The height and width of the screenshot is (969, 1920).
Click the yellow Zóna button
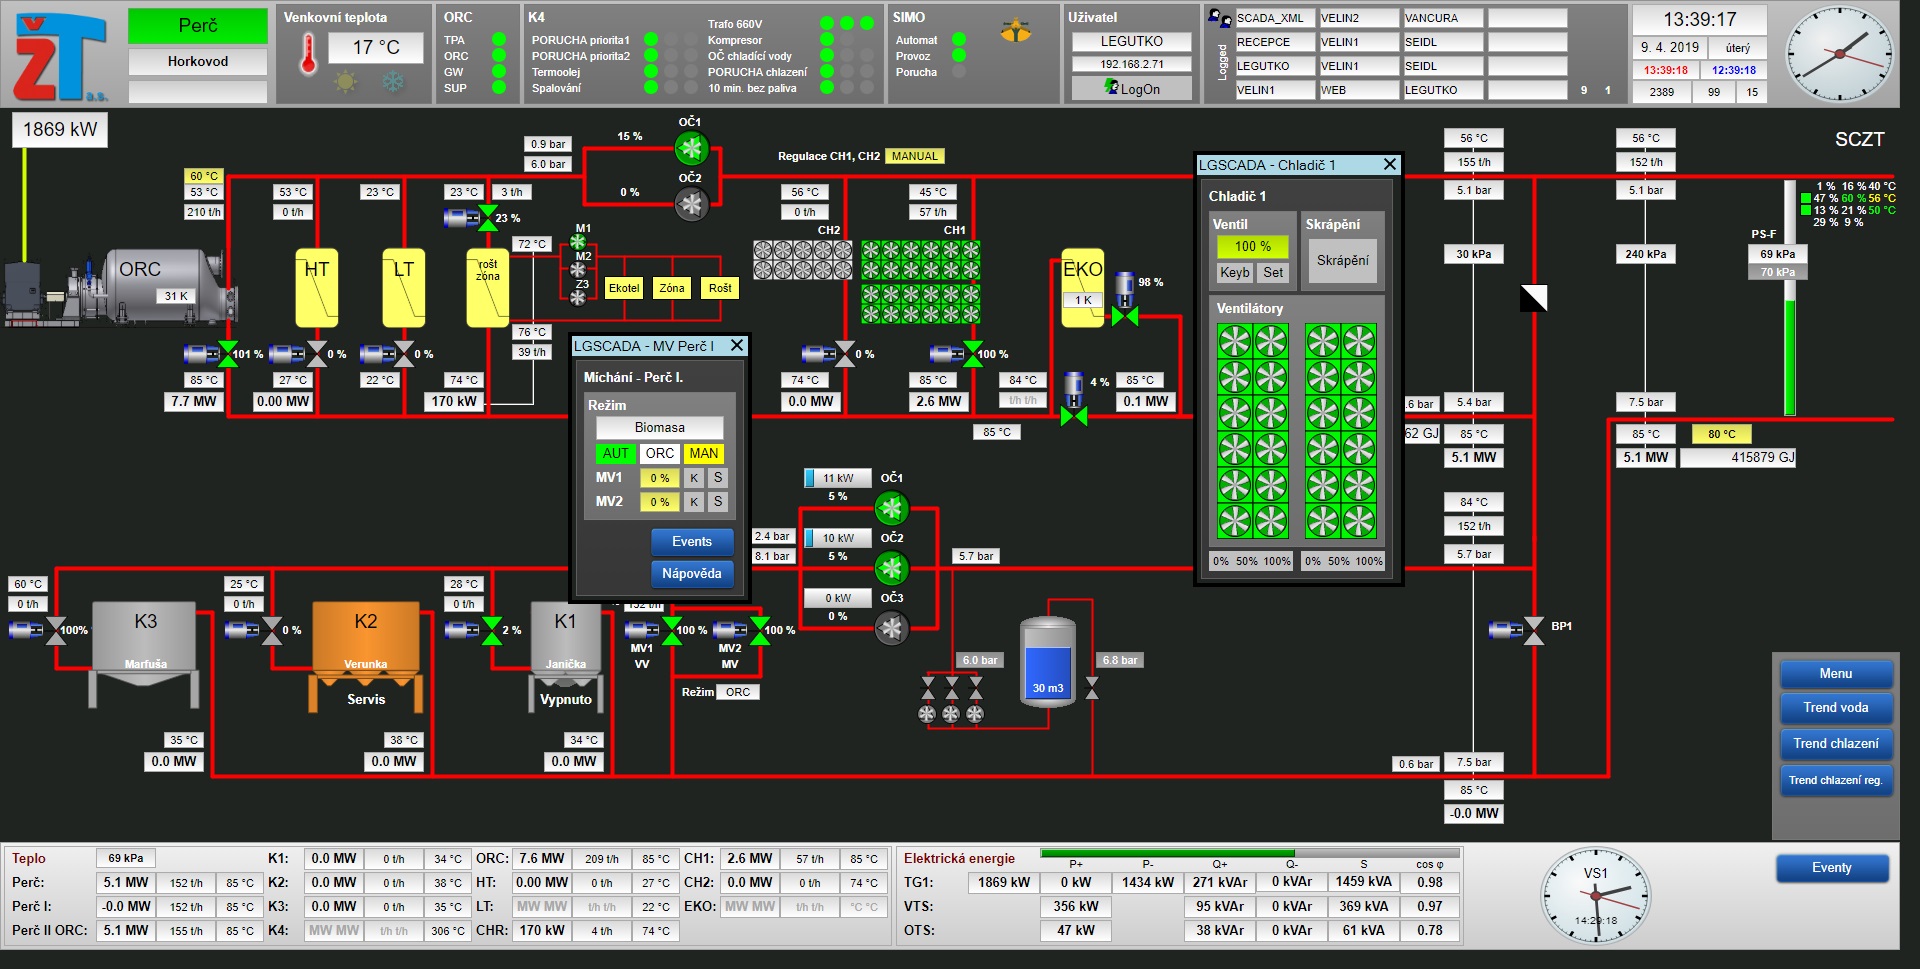[x=672, y=288]
